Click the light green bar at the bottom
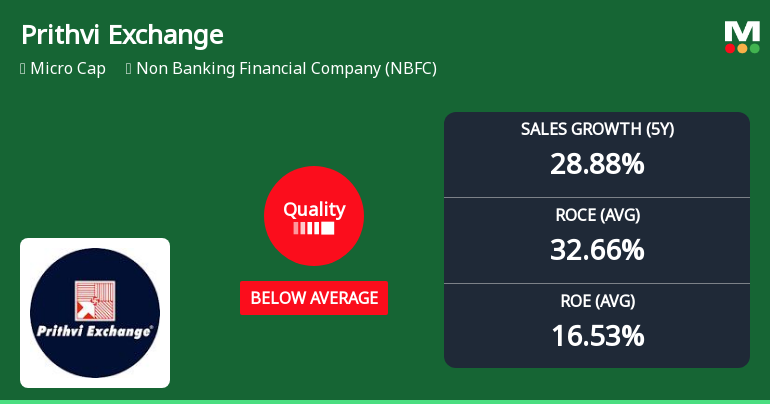 (x=385, y=401)
